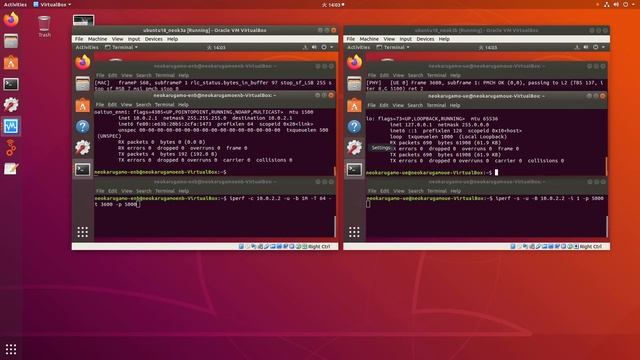The width and height of the screenshot is (640, 360).
Task: Open Files in the right VM's dock
Action: (354, 84)
